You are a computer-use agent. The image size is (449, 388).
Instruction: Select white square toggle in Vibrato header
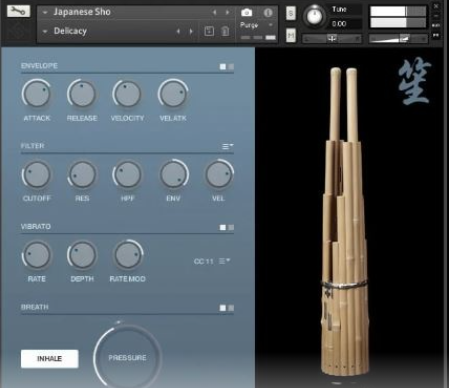coord(223,227)
